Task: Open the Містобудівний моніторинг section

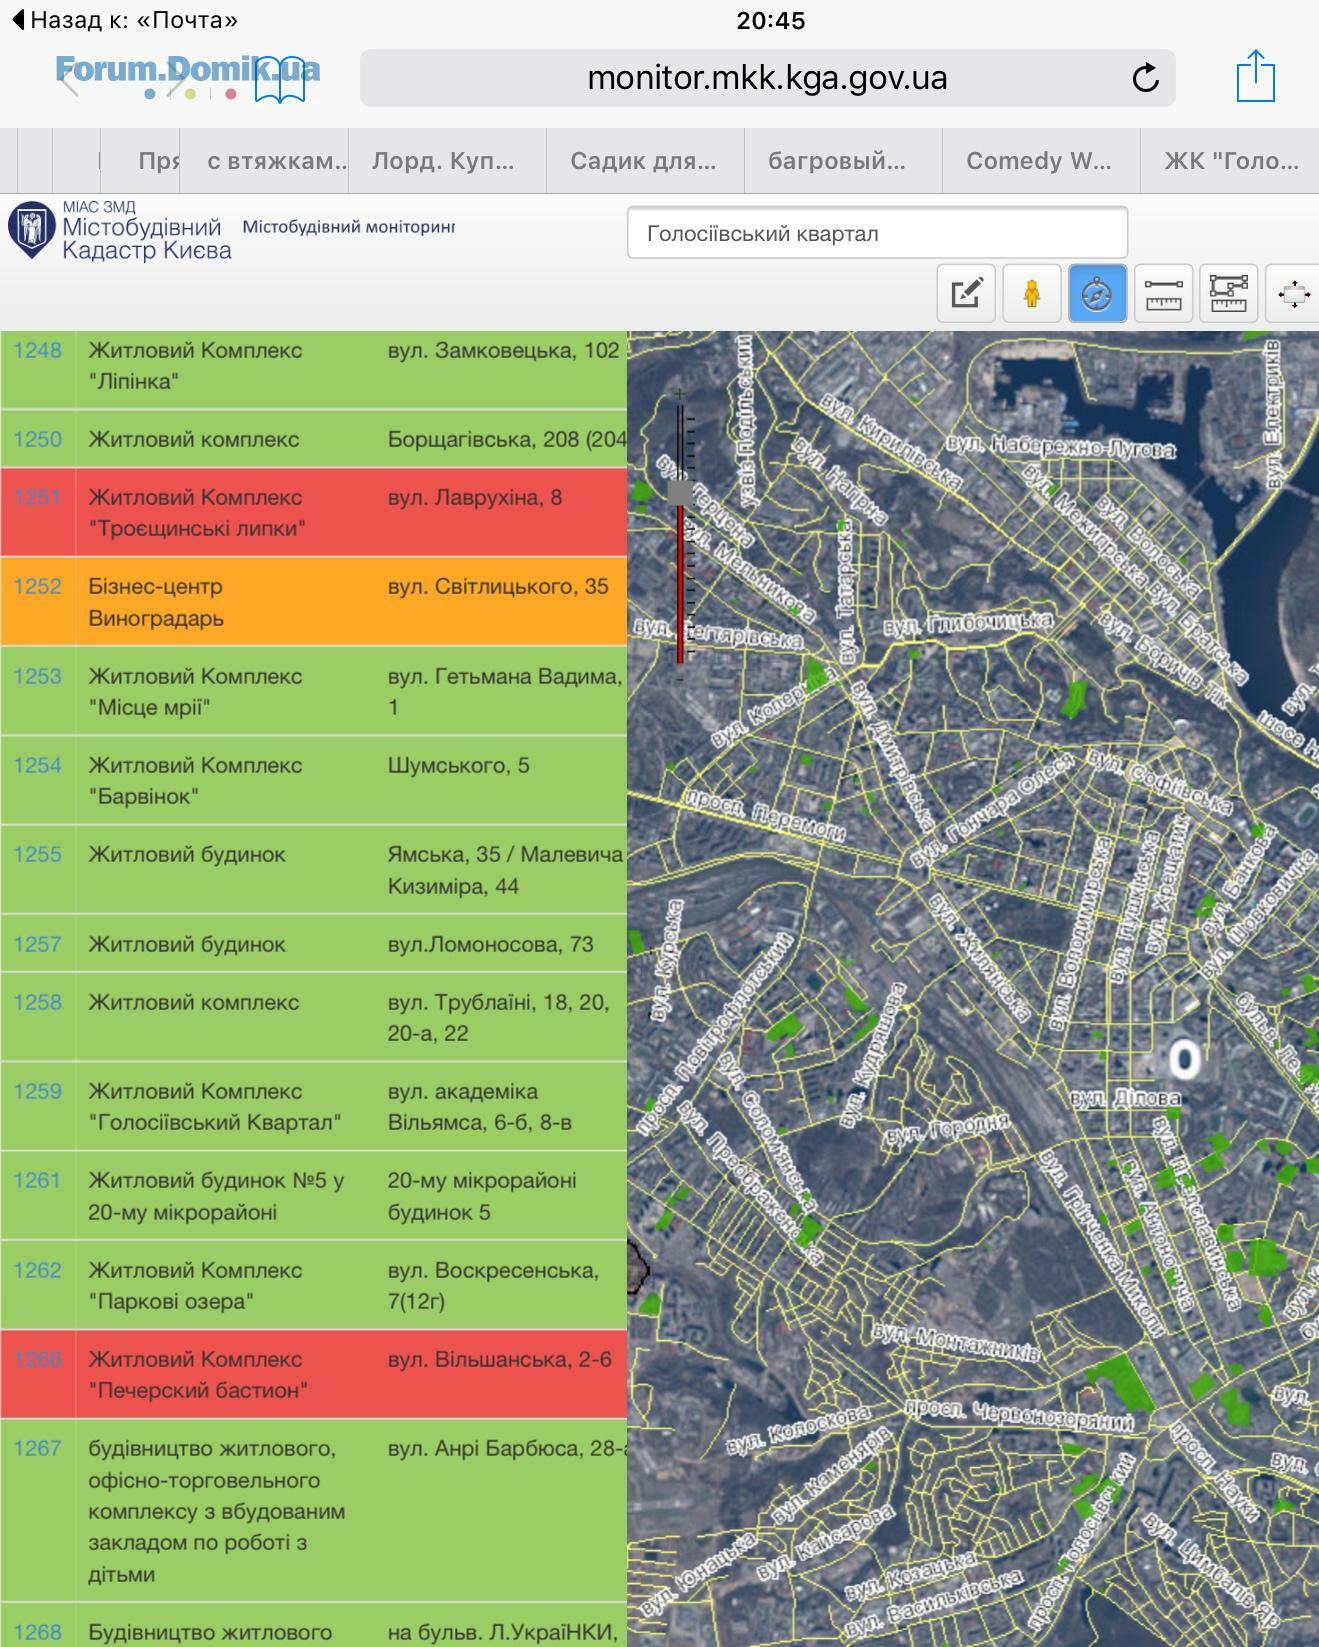Action: tap(349, 227)
